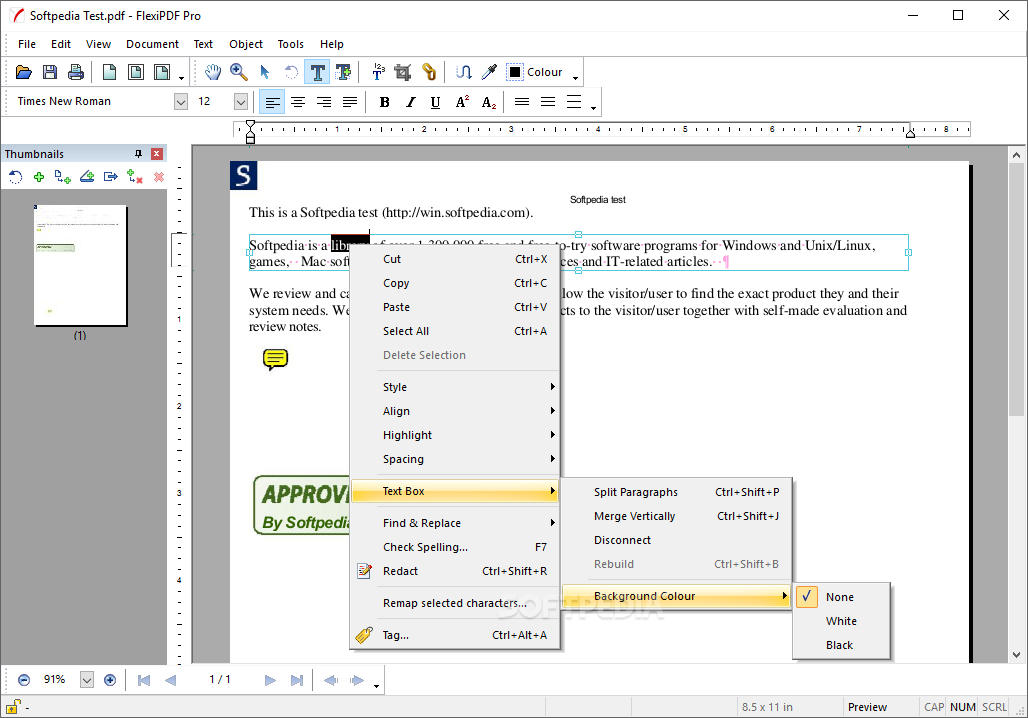The height and width of the screenshot is (718, 1028).
Task: Open the zoom level dropdown
Action: (87, 680)
